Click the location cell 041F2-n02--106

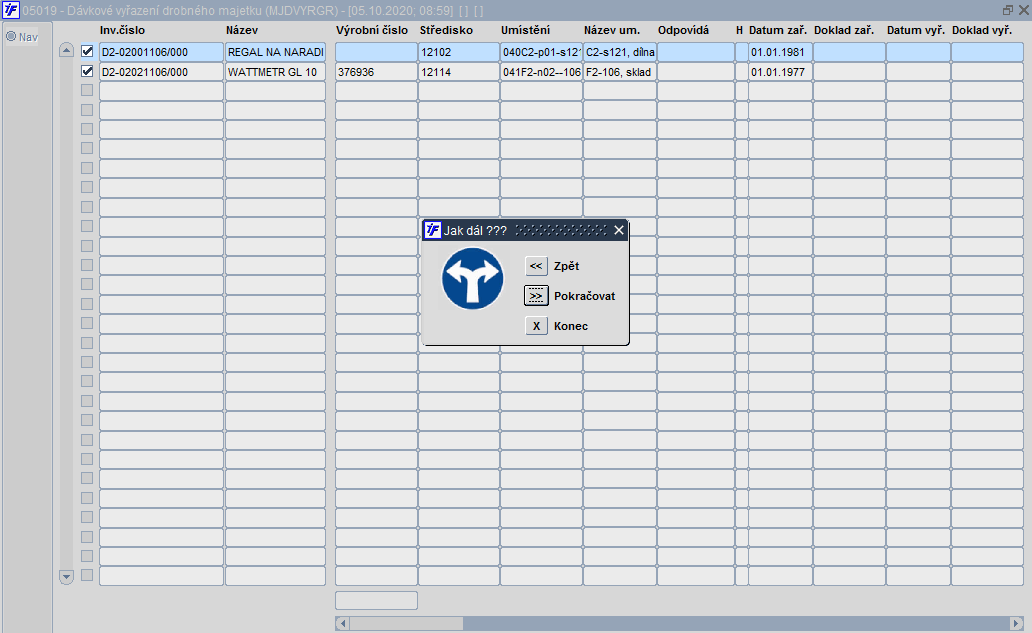pos(541,72)
